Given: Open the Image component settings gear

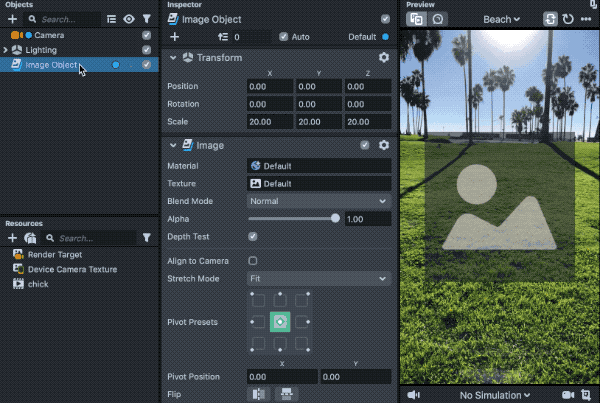Looking at the screenshot, I should click(x=383, y=145).
